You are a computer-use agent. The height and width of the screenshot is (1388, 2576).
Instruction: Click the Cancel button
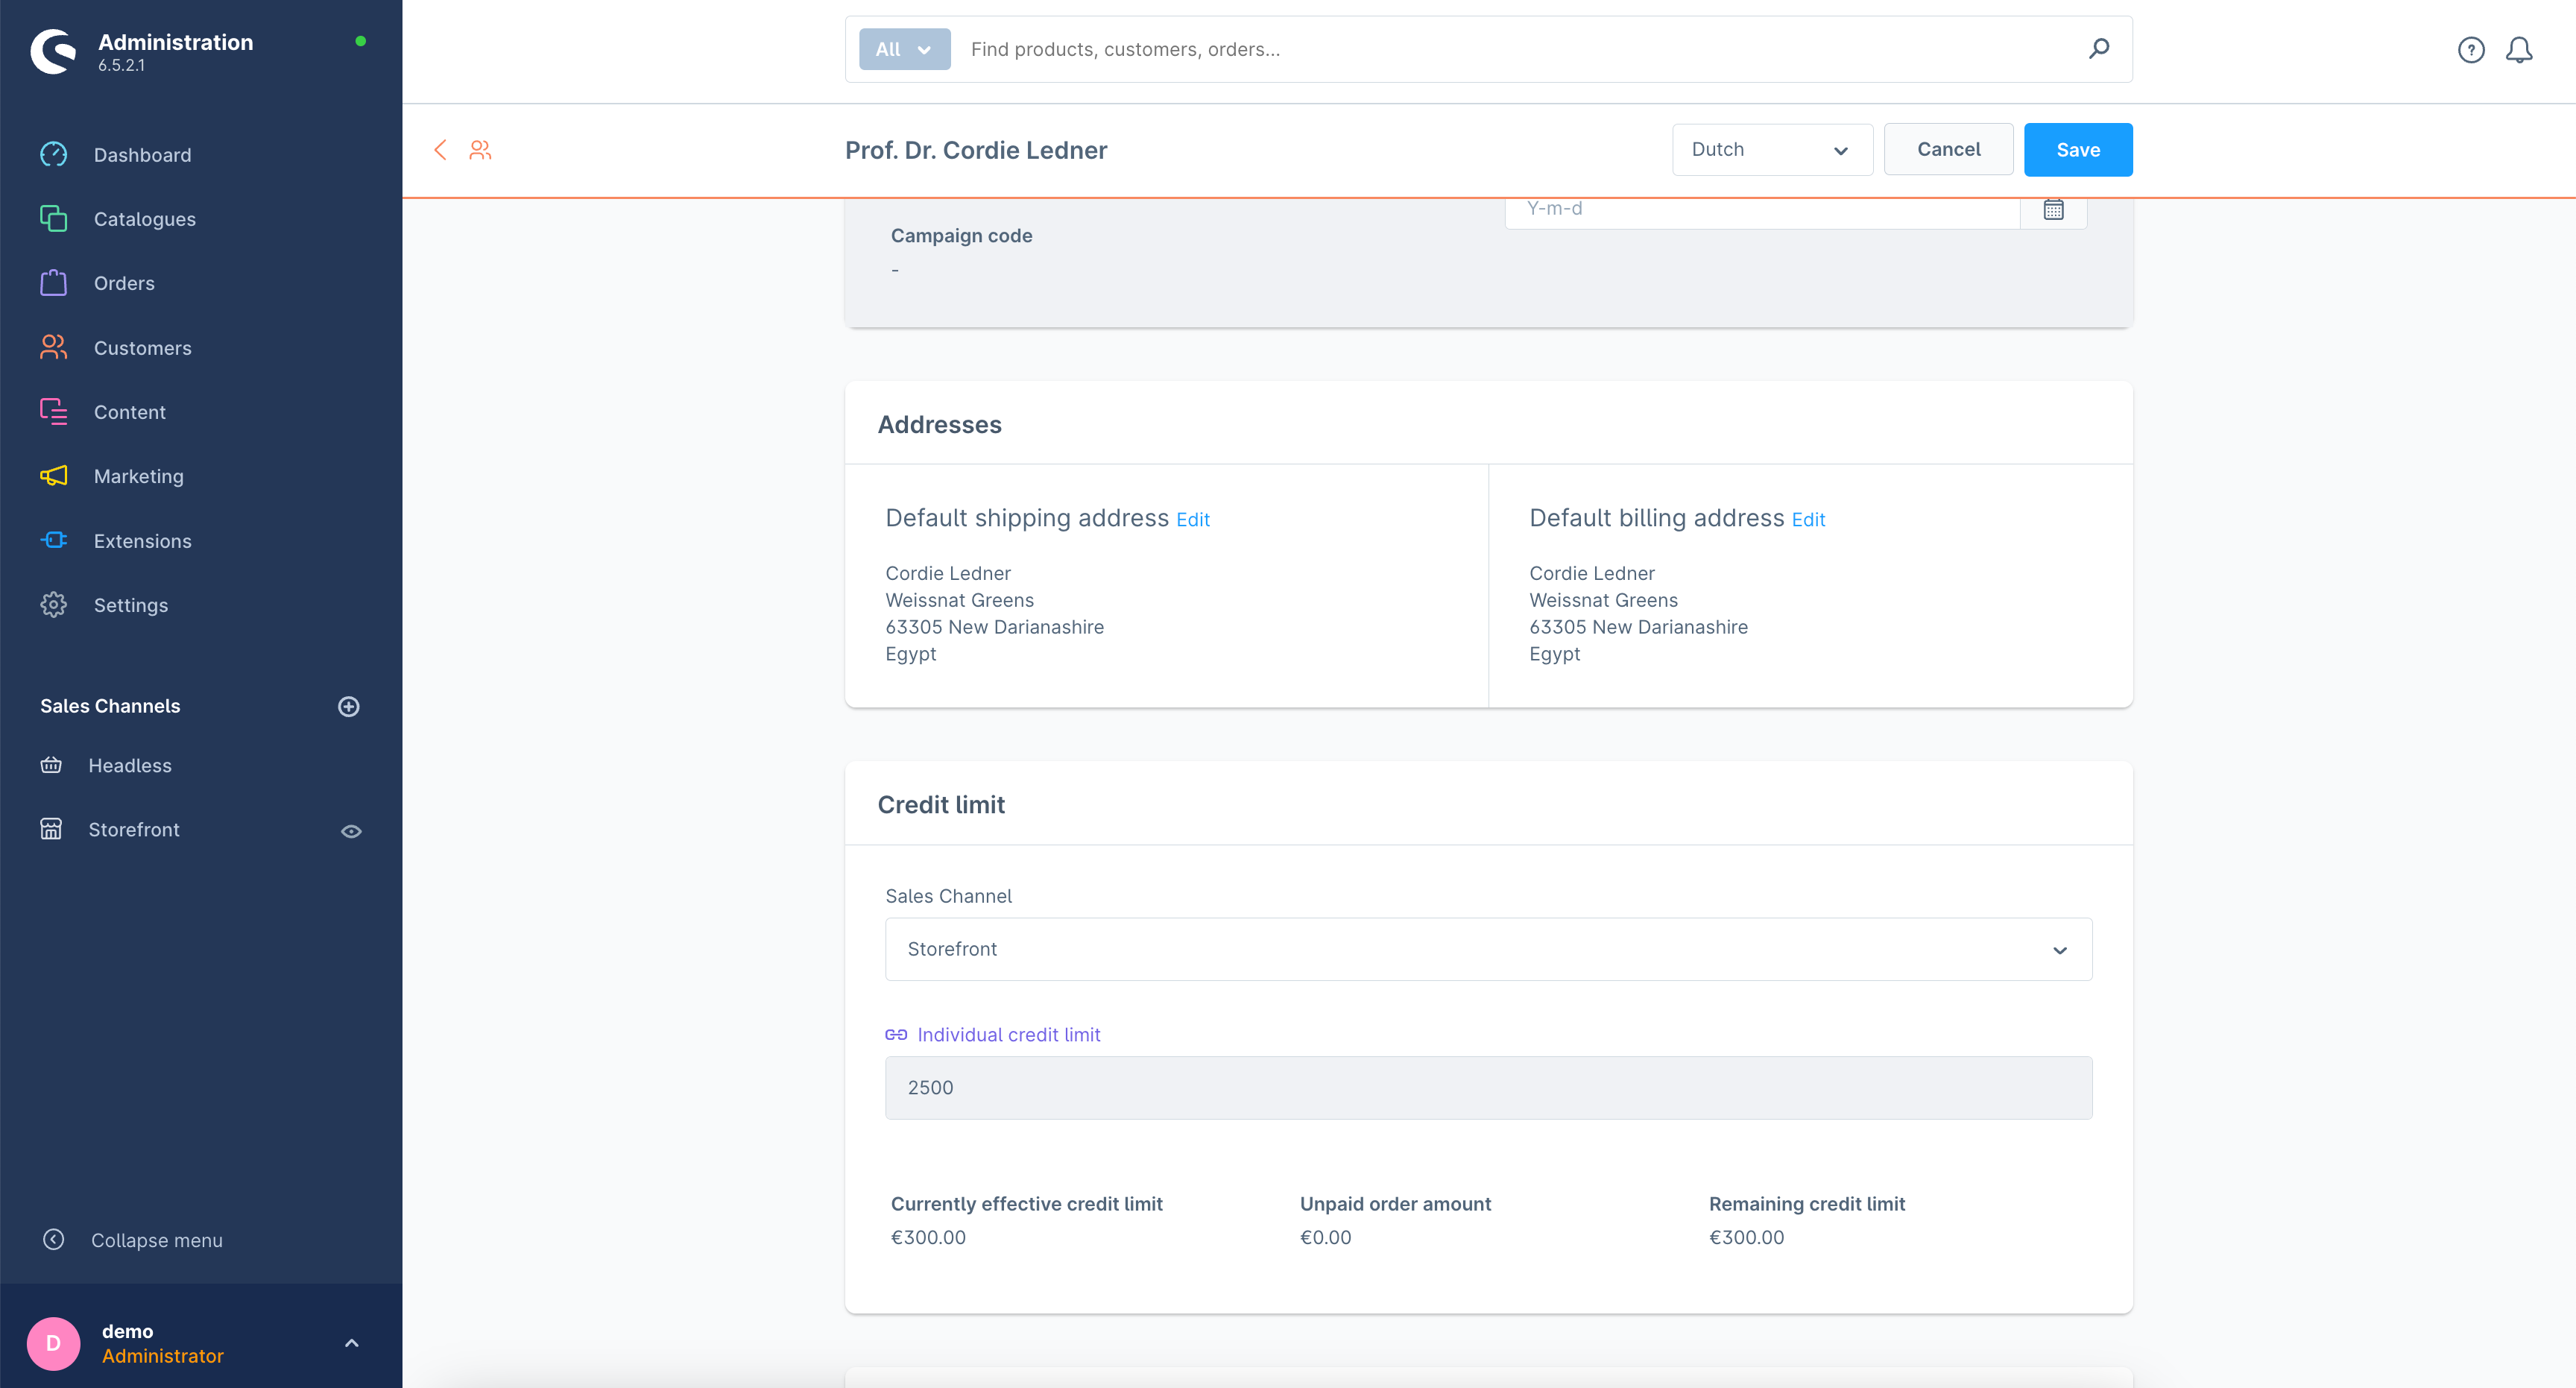(1949, 149)
